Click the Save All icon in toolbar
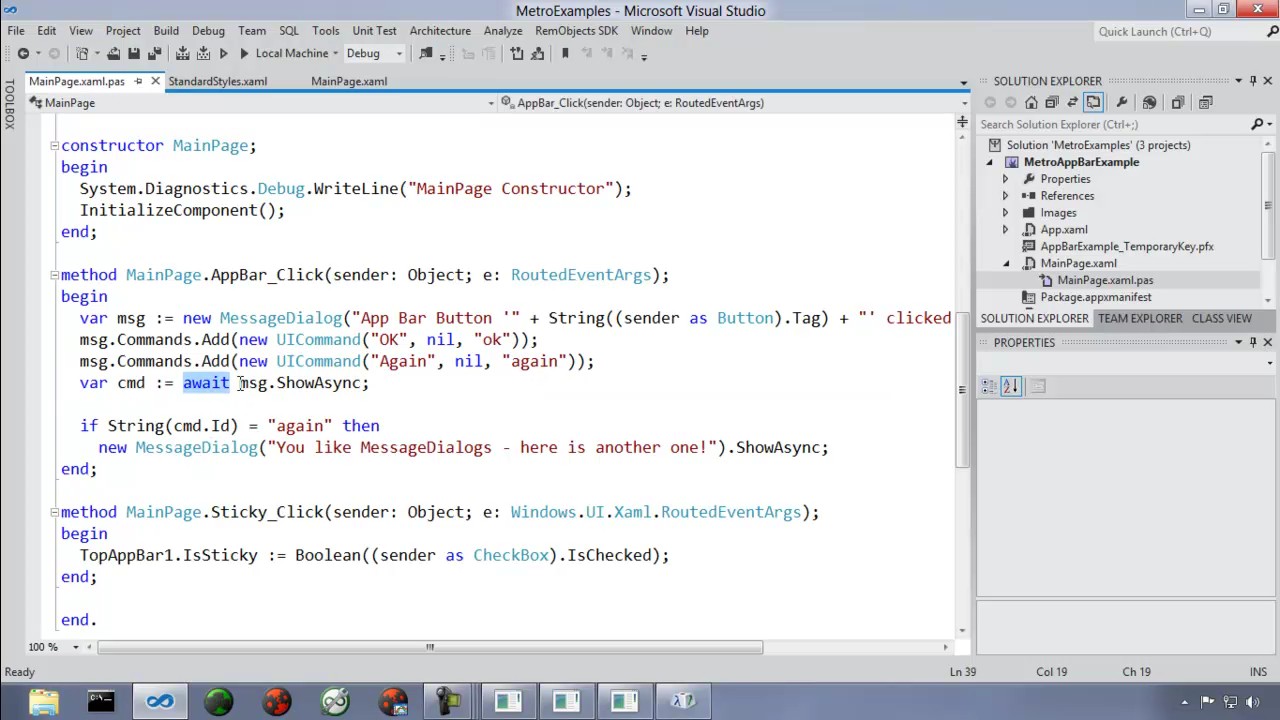 pos(154,53)
